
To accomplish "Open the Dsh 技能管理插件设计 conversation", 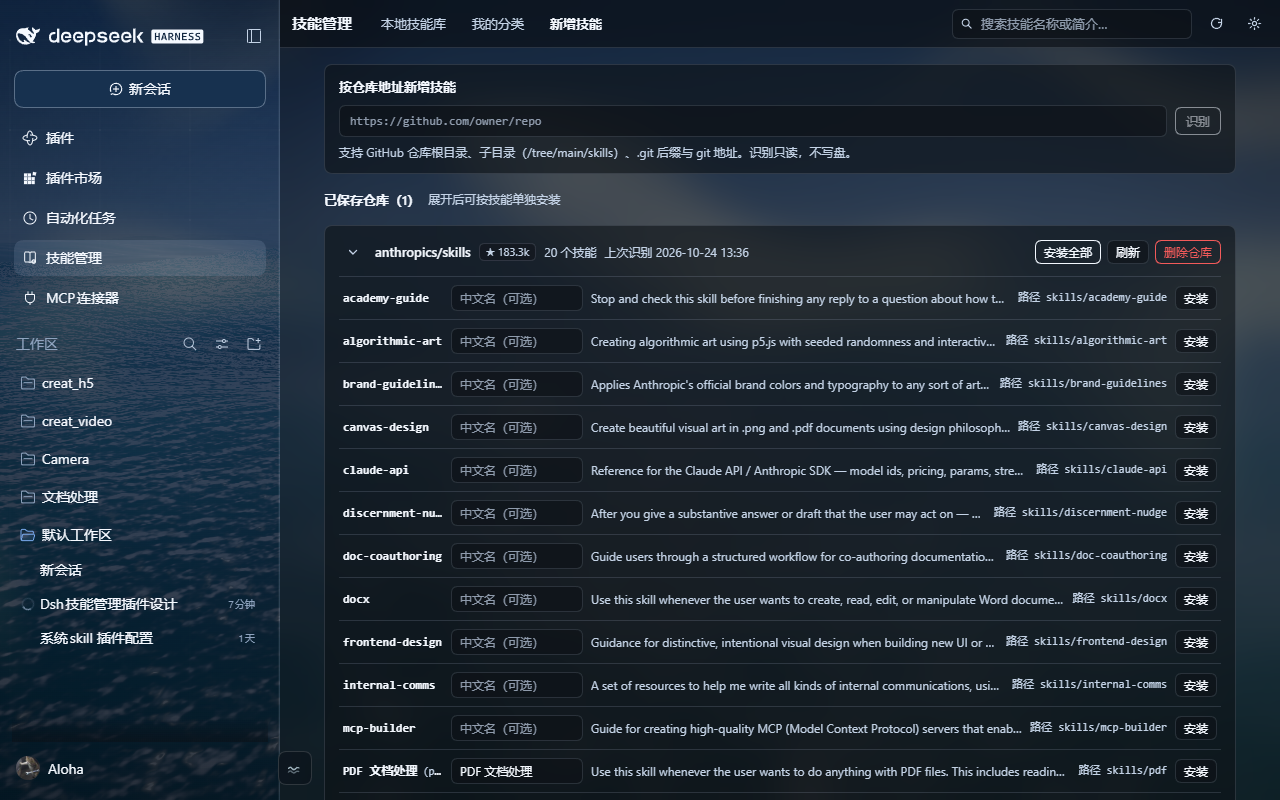I will pyautogui.click(x=140, y=604).
